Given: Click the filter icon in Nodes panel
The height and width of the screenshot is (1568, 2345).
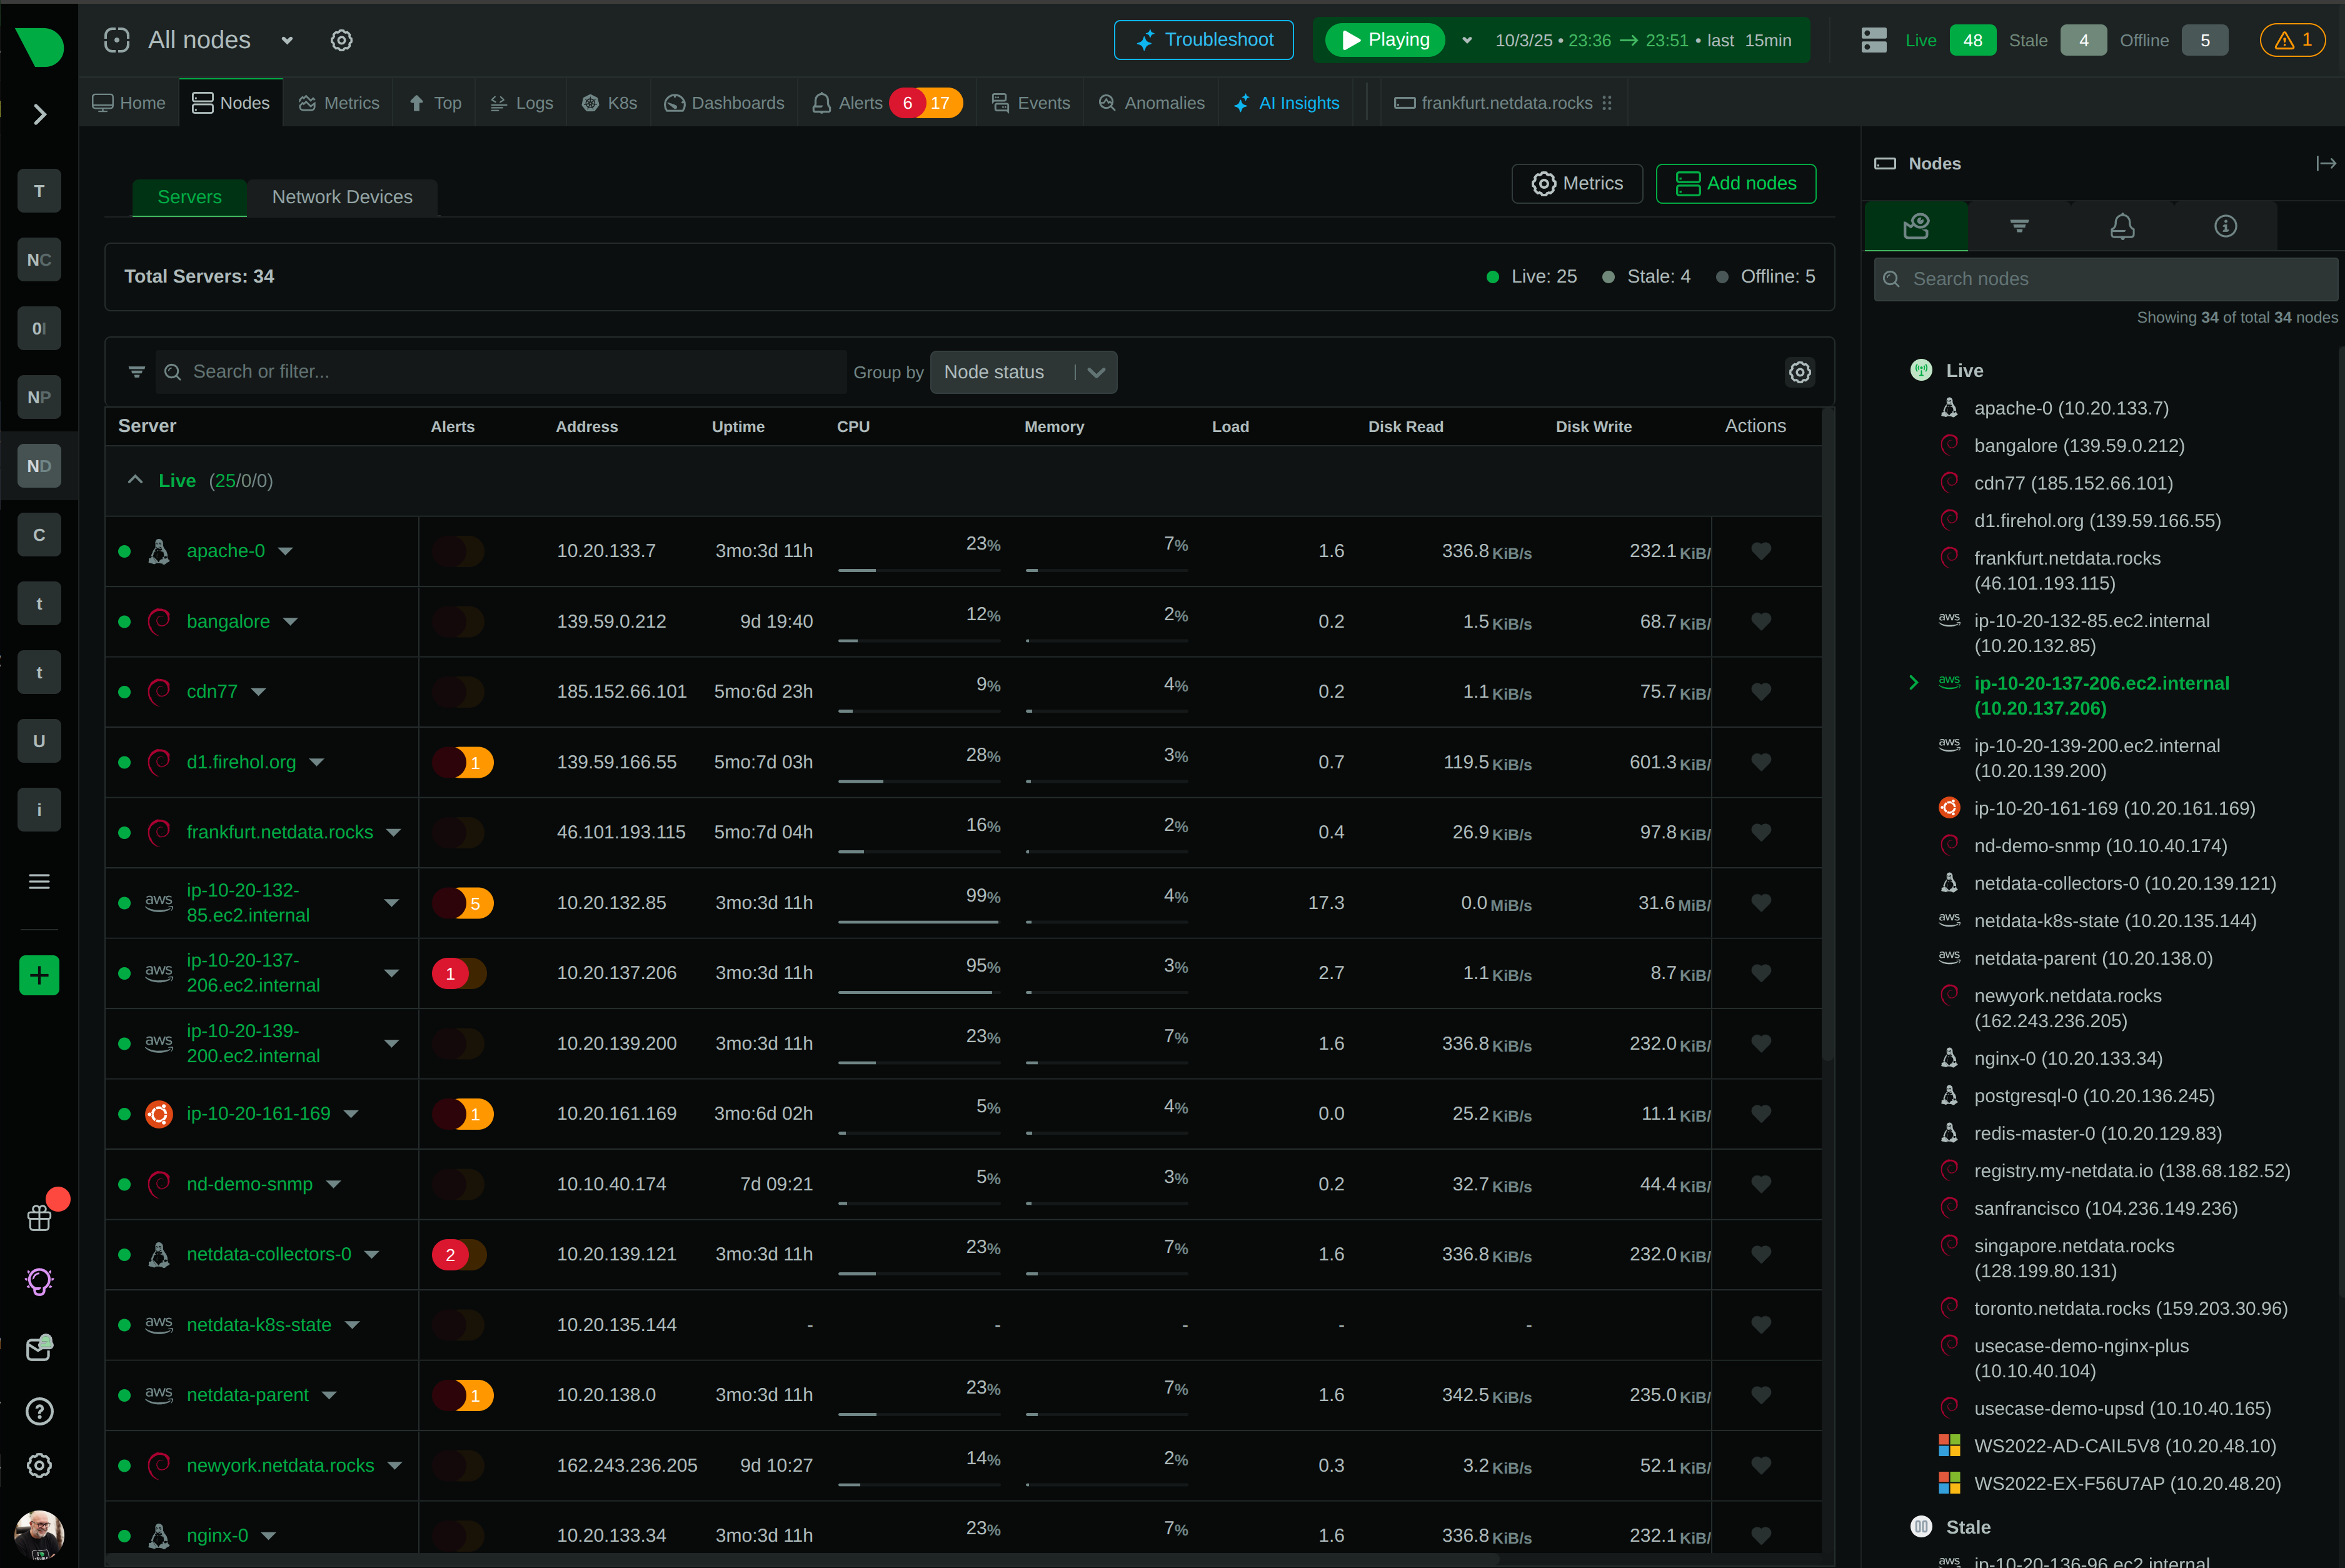Looking at the screenshot, I should 2019,226.
